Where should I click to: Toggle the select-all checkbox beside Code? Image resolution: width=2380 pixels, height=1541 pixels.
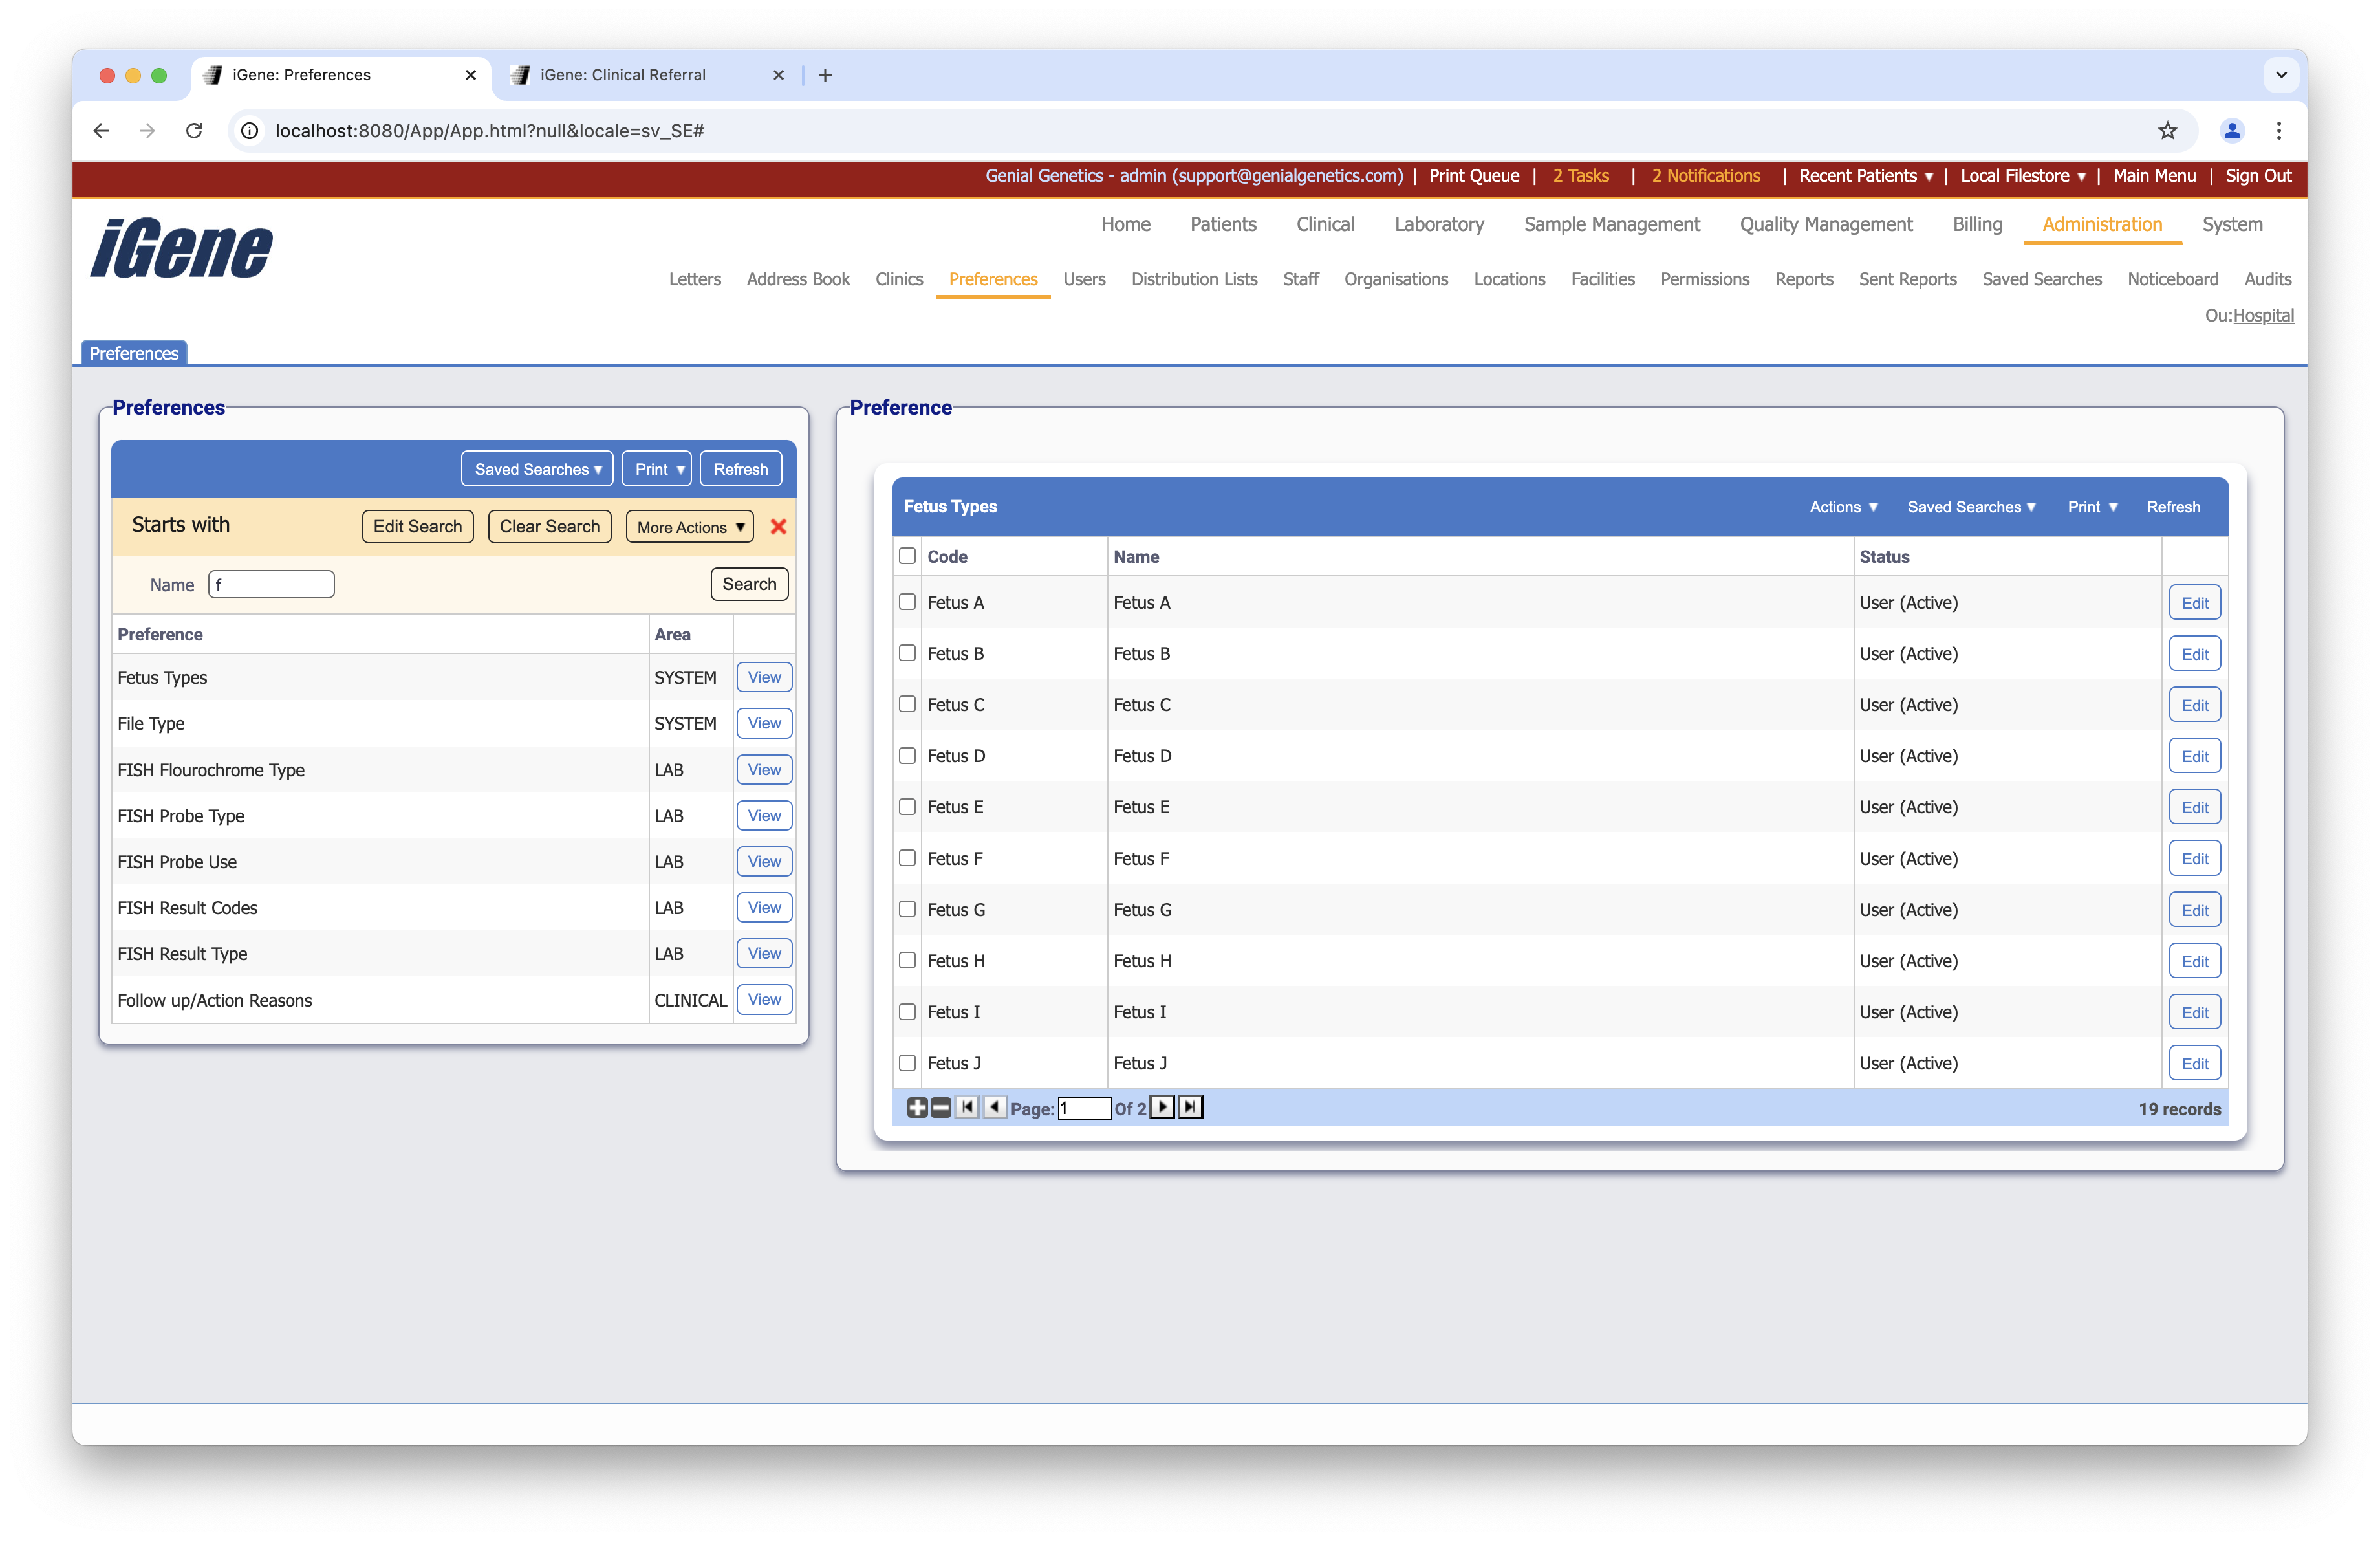pyautogui.click(x=907, y=556)
